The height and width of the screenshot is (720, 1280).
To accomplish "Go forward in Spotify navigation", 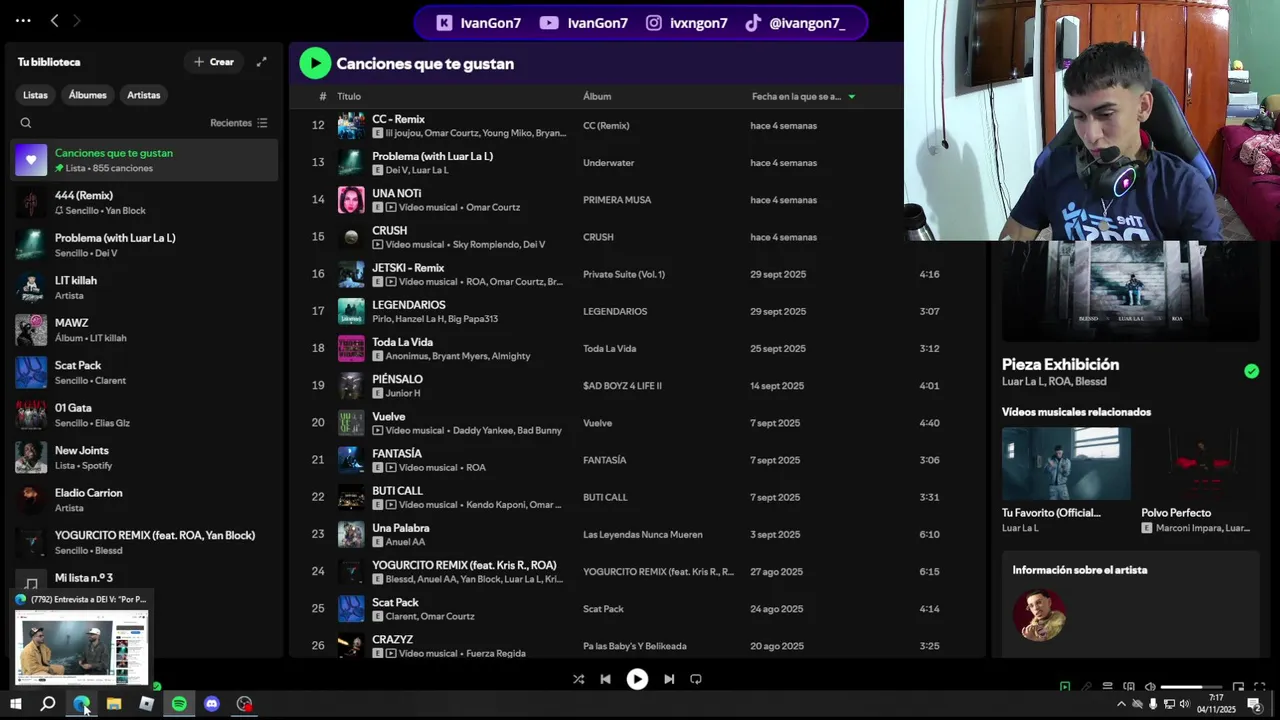I will (77, 20).
